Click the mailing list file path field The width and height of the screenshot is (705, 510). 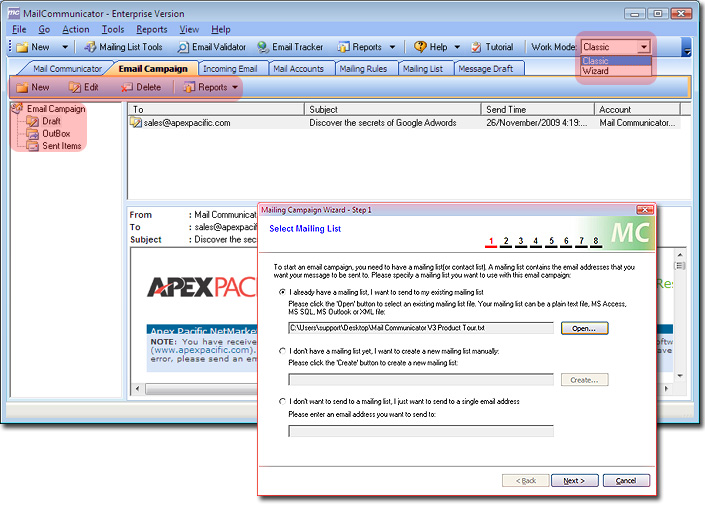pos(421,328)
